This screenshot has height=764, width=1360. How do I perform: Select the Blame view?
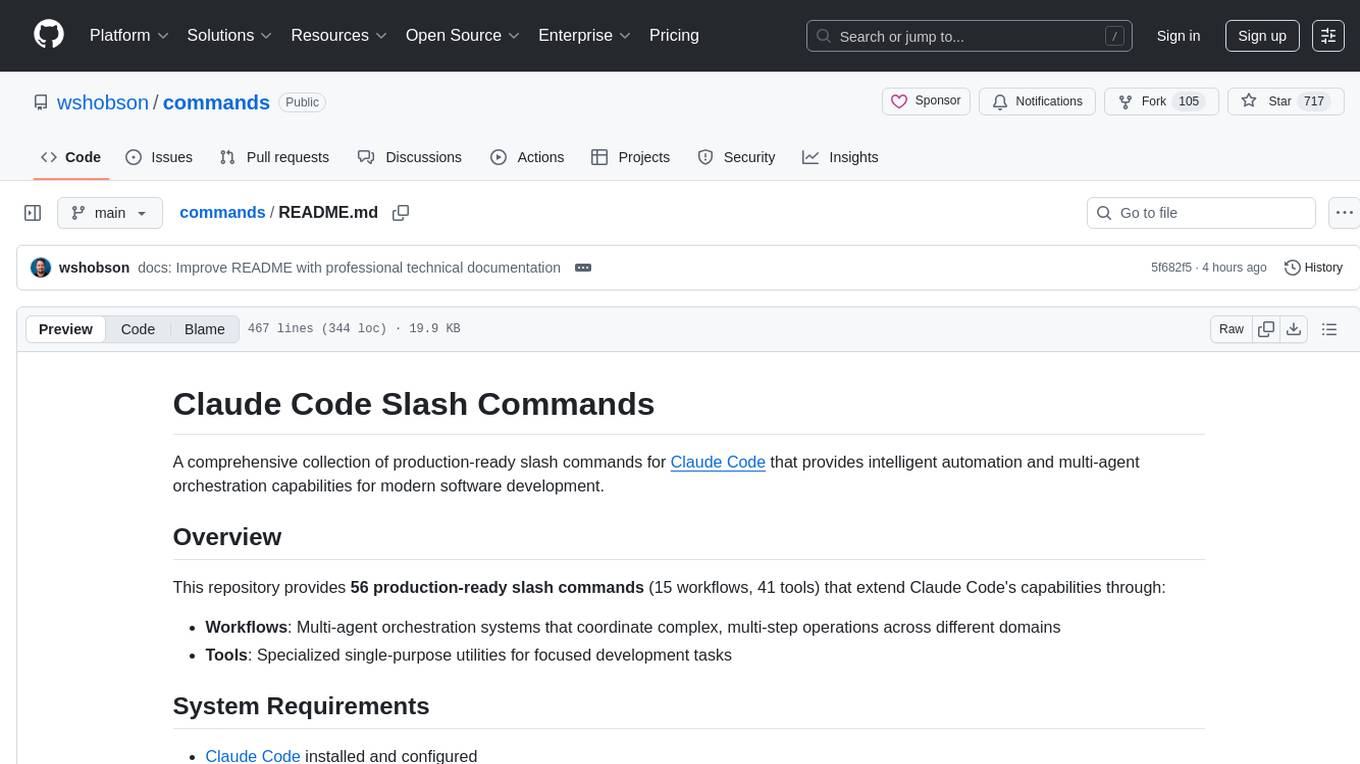click(204, 329)
